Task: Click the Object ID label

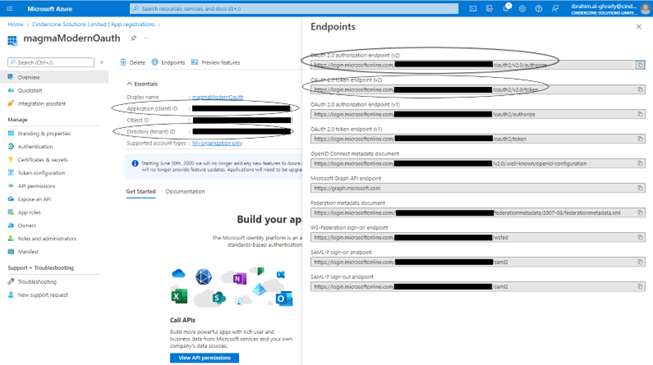Action: (138, 120)
